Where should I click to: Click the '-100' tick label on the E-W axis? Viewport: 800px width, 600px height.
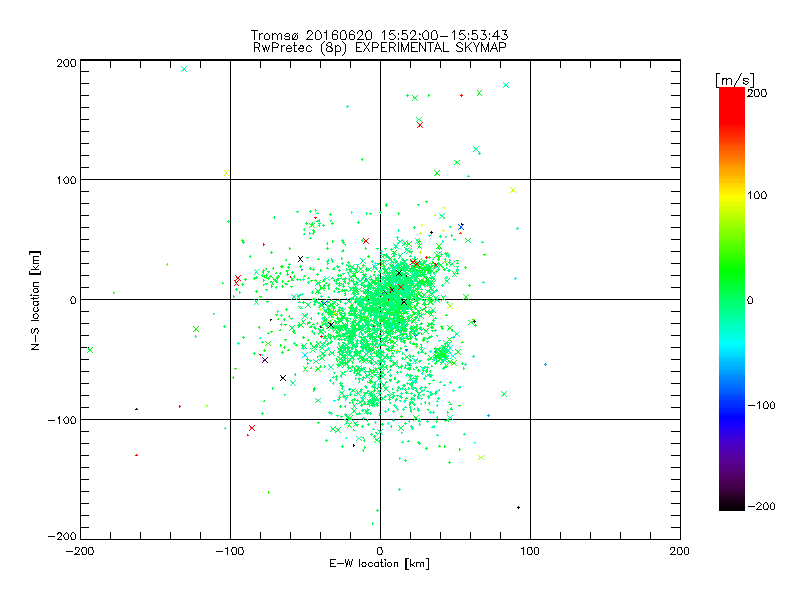[x=231, y=551]
